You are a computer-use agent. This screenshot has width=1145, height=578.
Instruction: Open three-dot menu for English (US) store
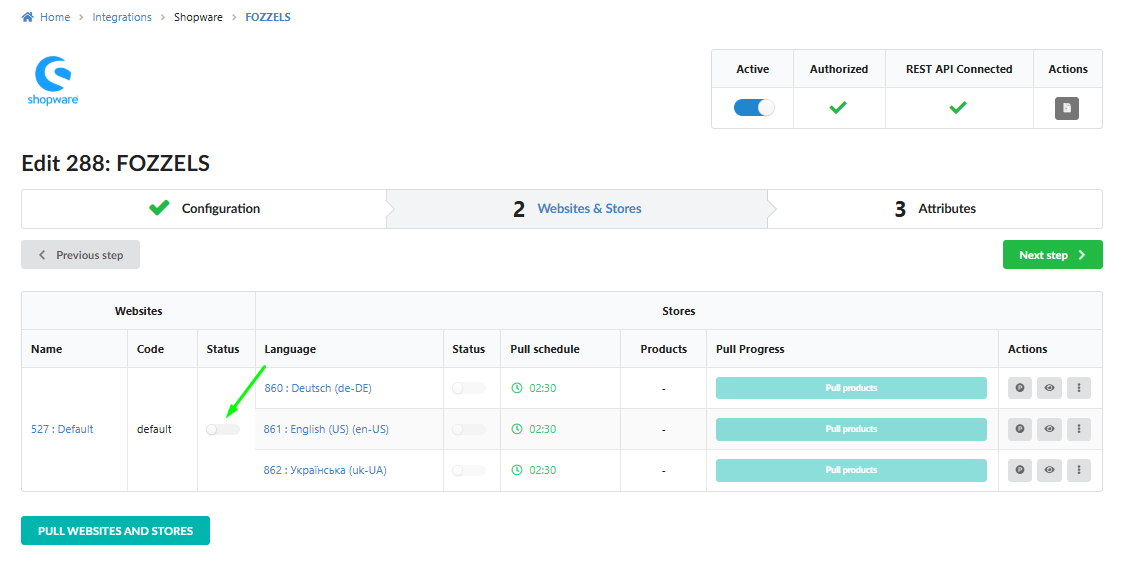[1078, 429]
